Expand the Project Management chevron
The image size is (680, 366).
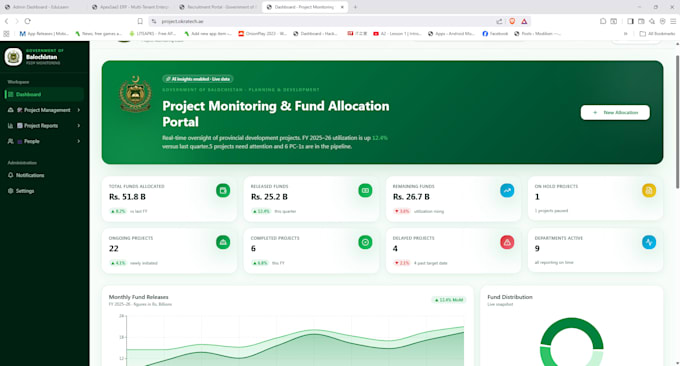[x=78, y=110]
